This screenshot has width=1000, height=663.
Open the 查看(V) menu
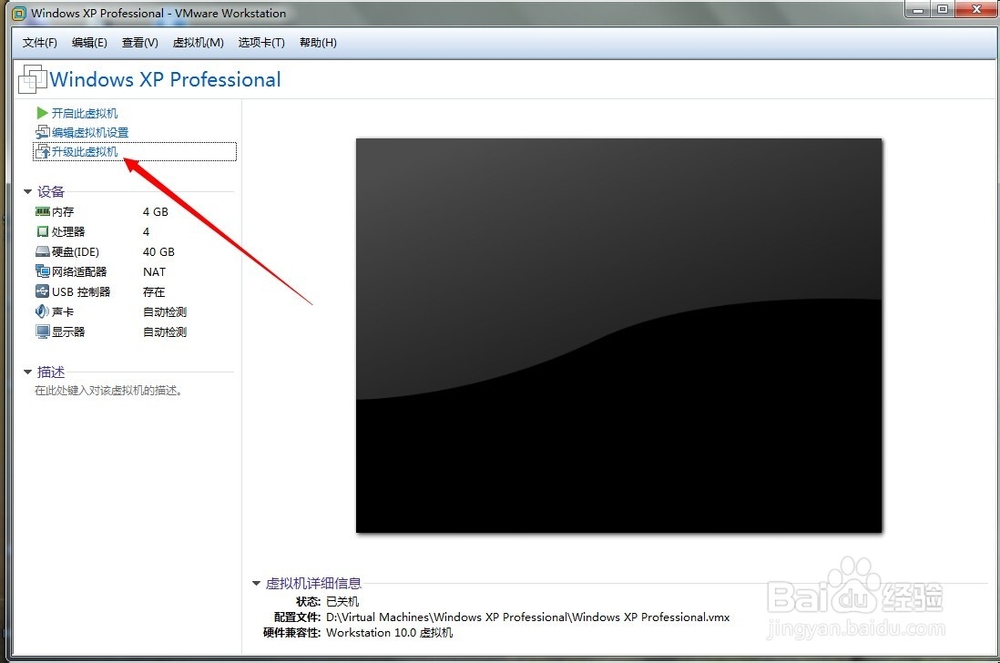140,43
